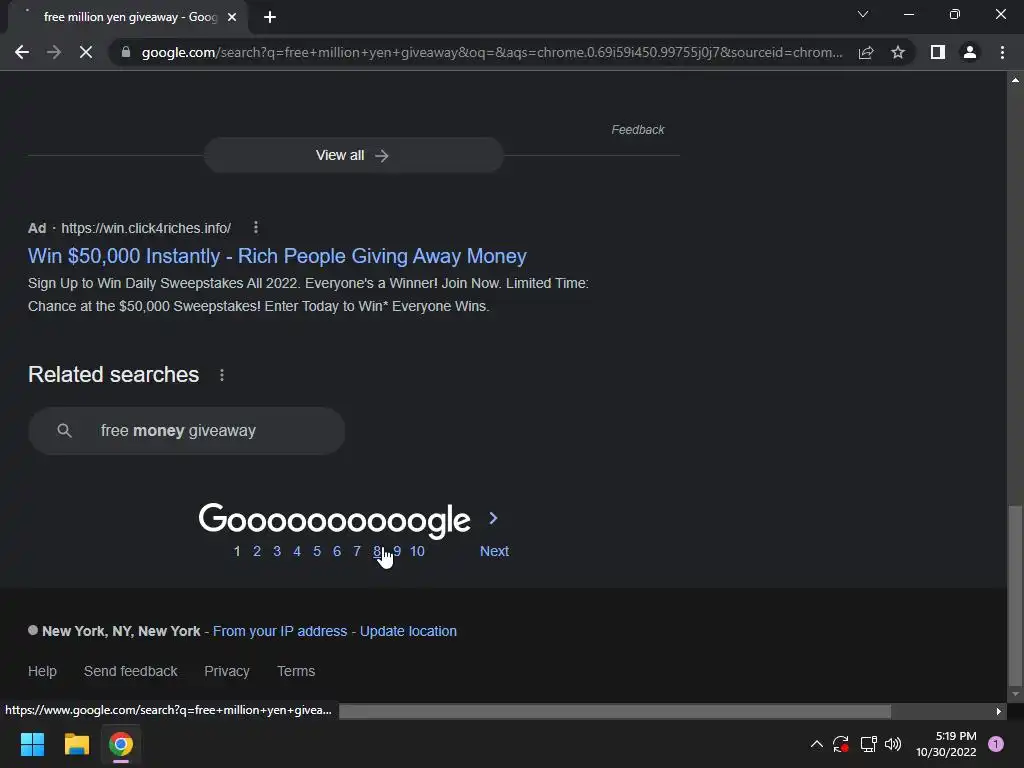Screen dimensions: 1024x768
Task: Click From your IP address link
Action: tap(280, 632)
